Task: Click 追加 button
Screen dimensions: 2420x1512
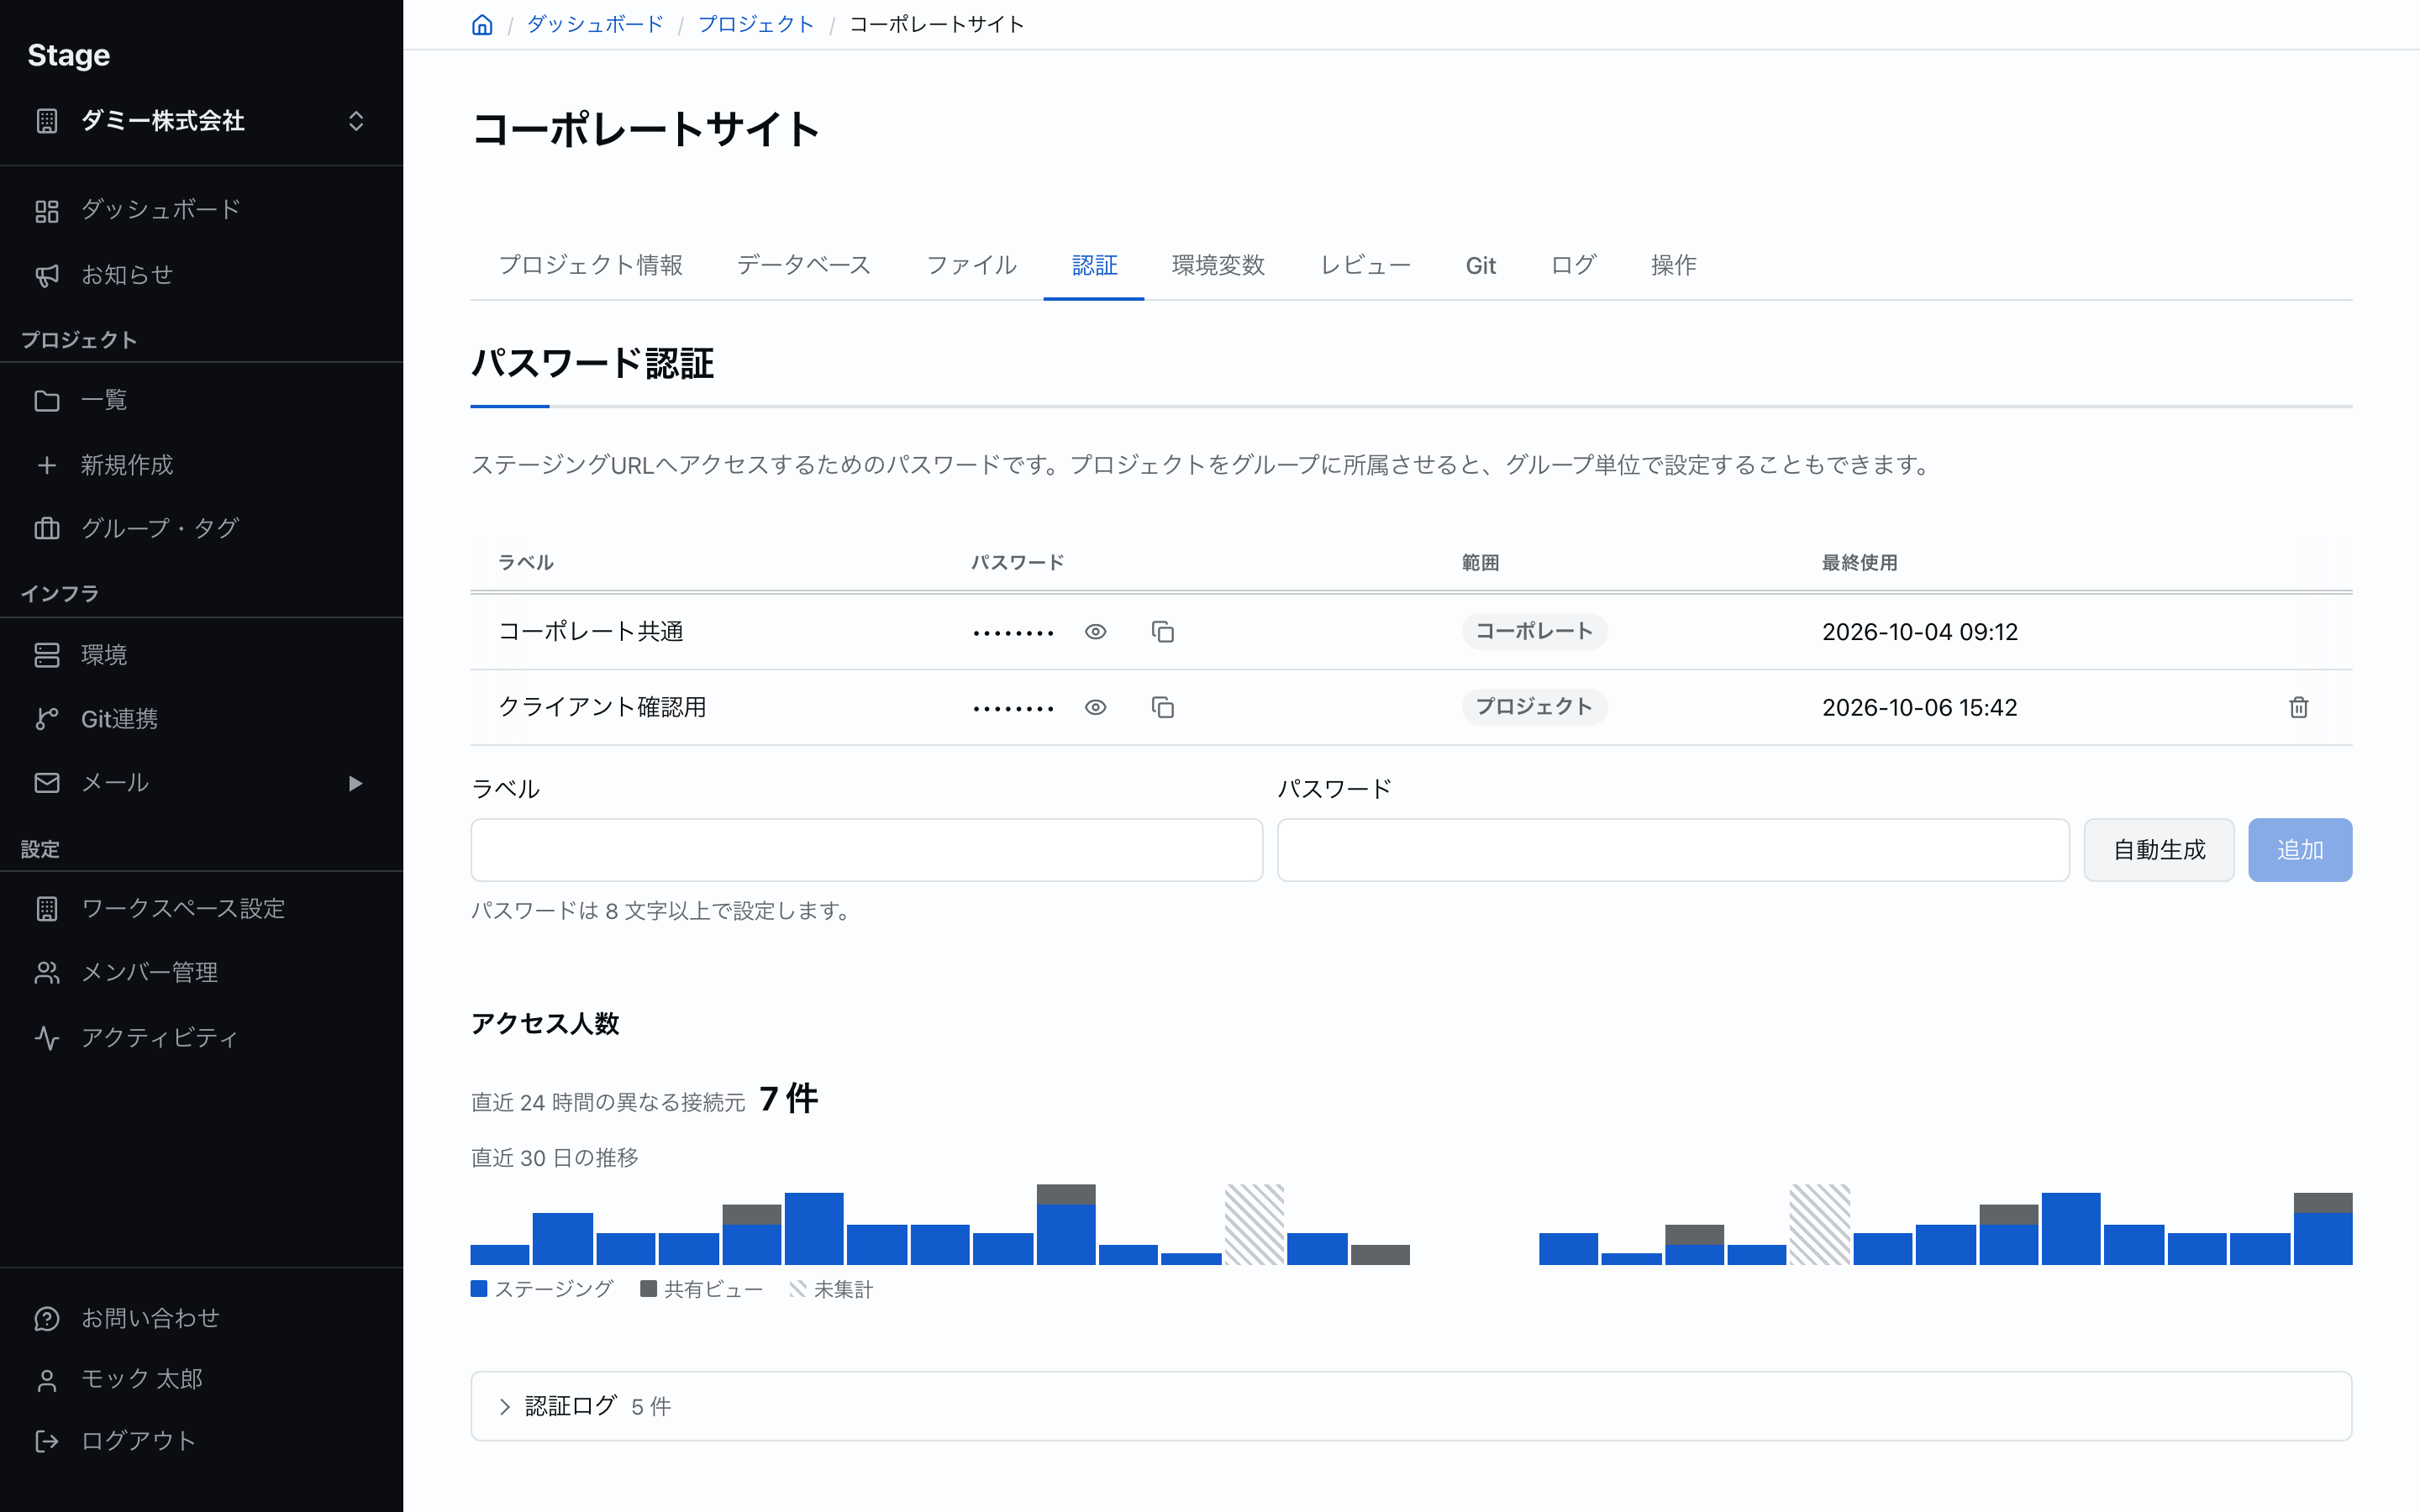Action: point(2300,850)
